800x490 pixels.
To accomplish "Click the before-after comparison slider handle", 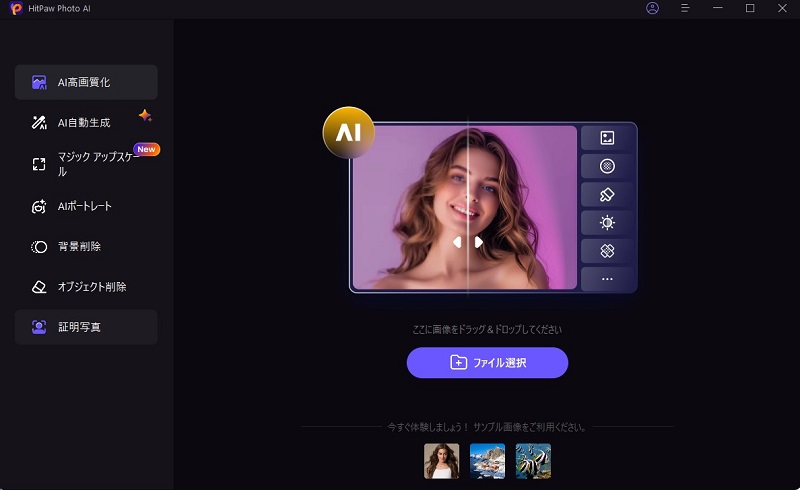I will [x=467, y=242].
